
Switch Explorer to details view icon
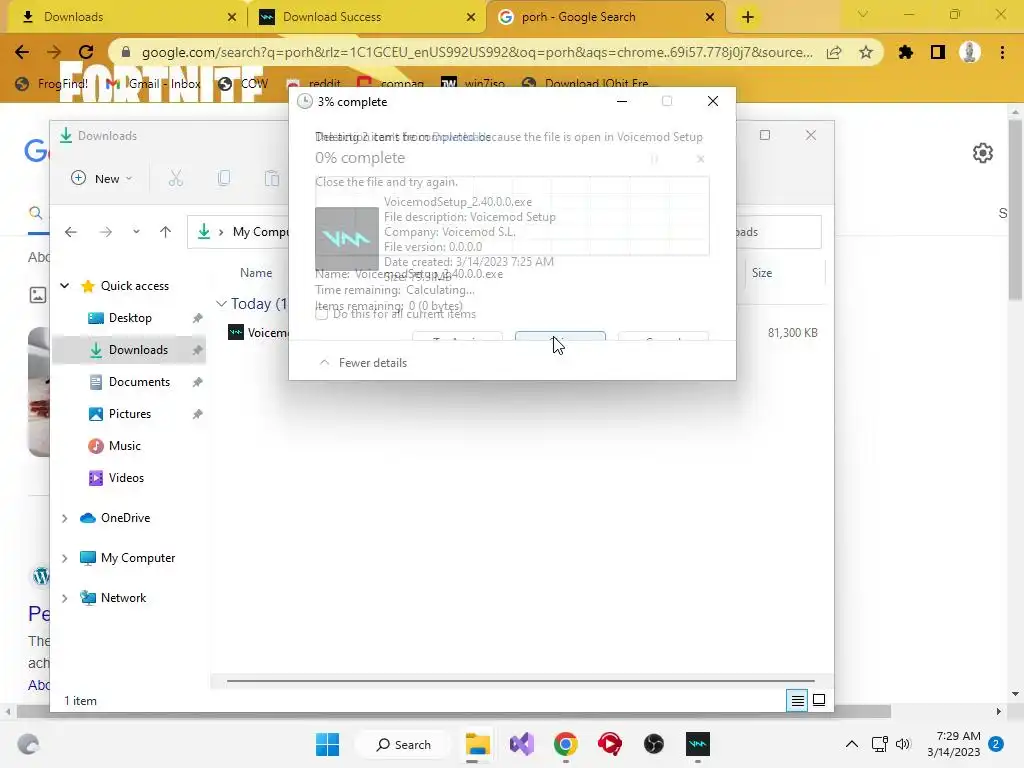tap(797, 701)
